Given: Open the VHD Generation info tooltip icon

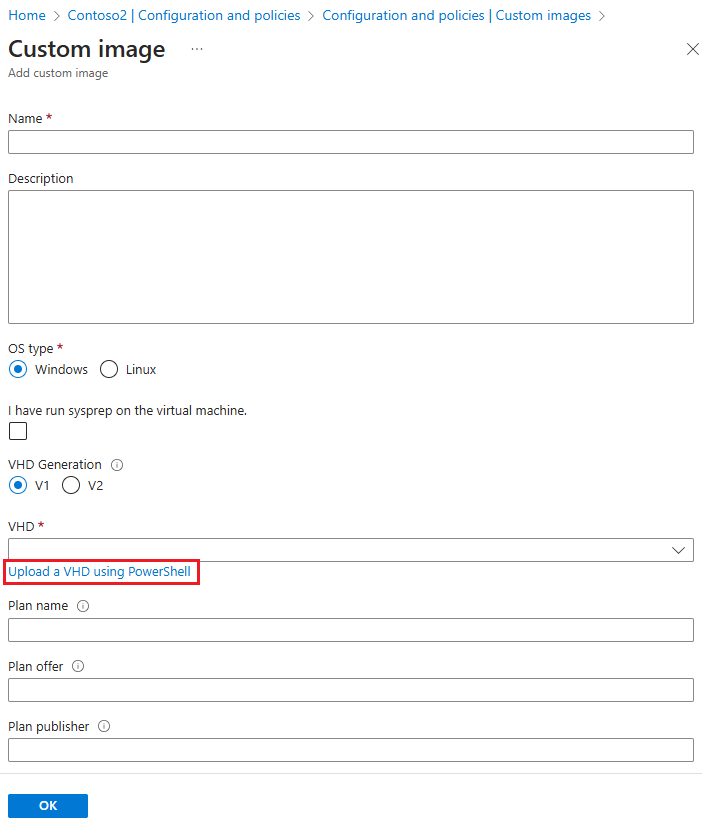Looking at the screenshot, I should [117, 464].
